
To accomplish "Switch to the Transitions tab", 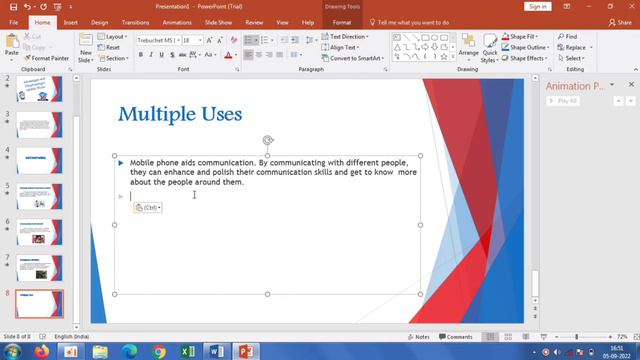I will pos(136,22).
